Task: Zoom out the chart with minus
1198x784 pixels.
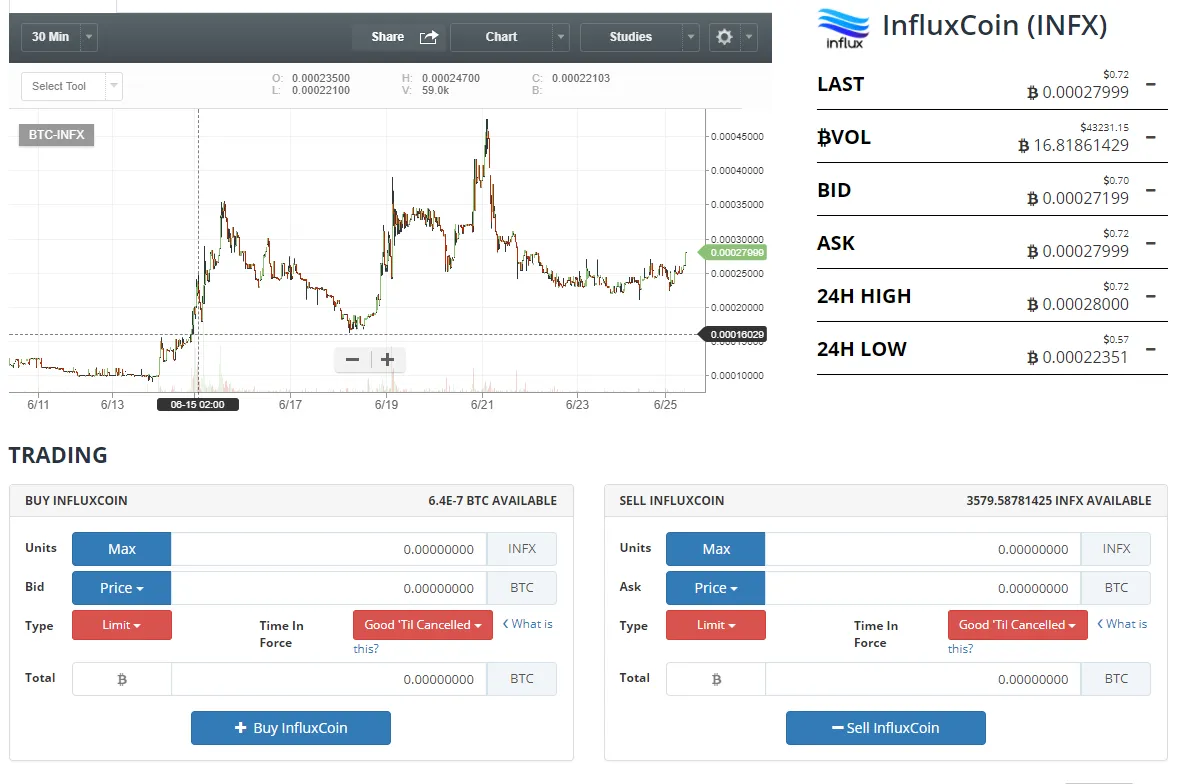Action: pyautogui.click(x=352, y=359)
